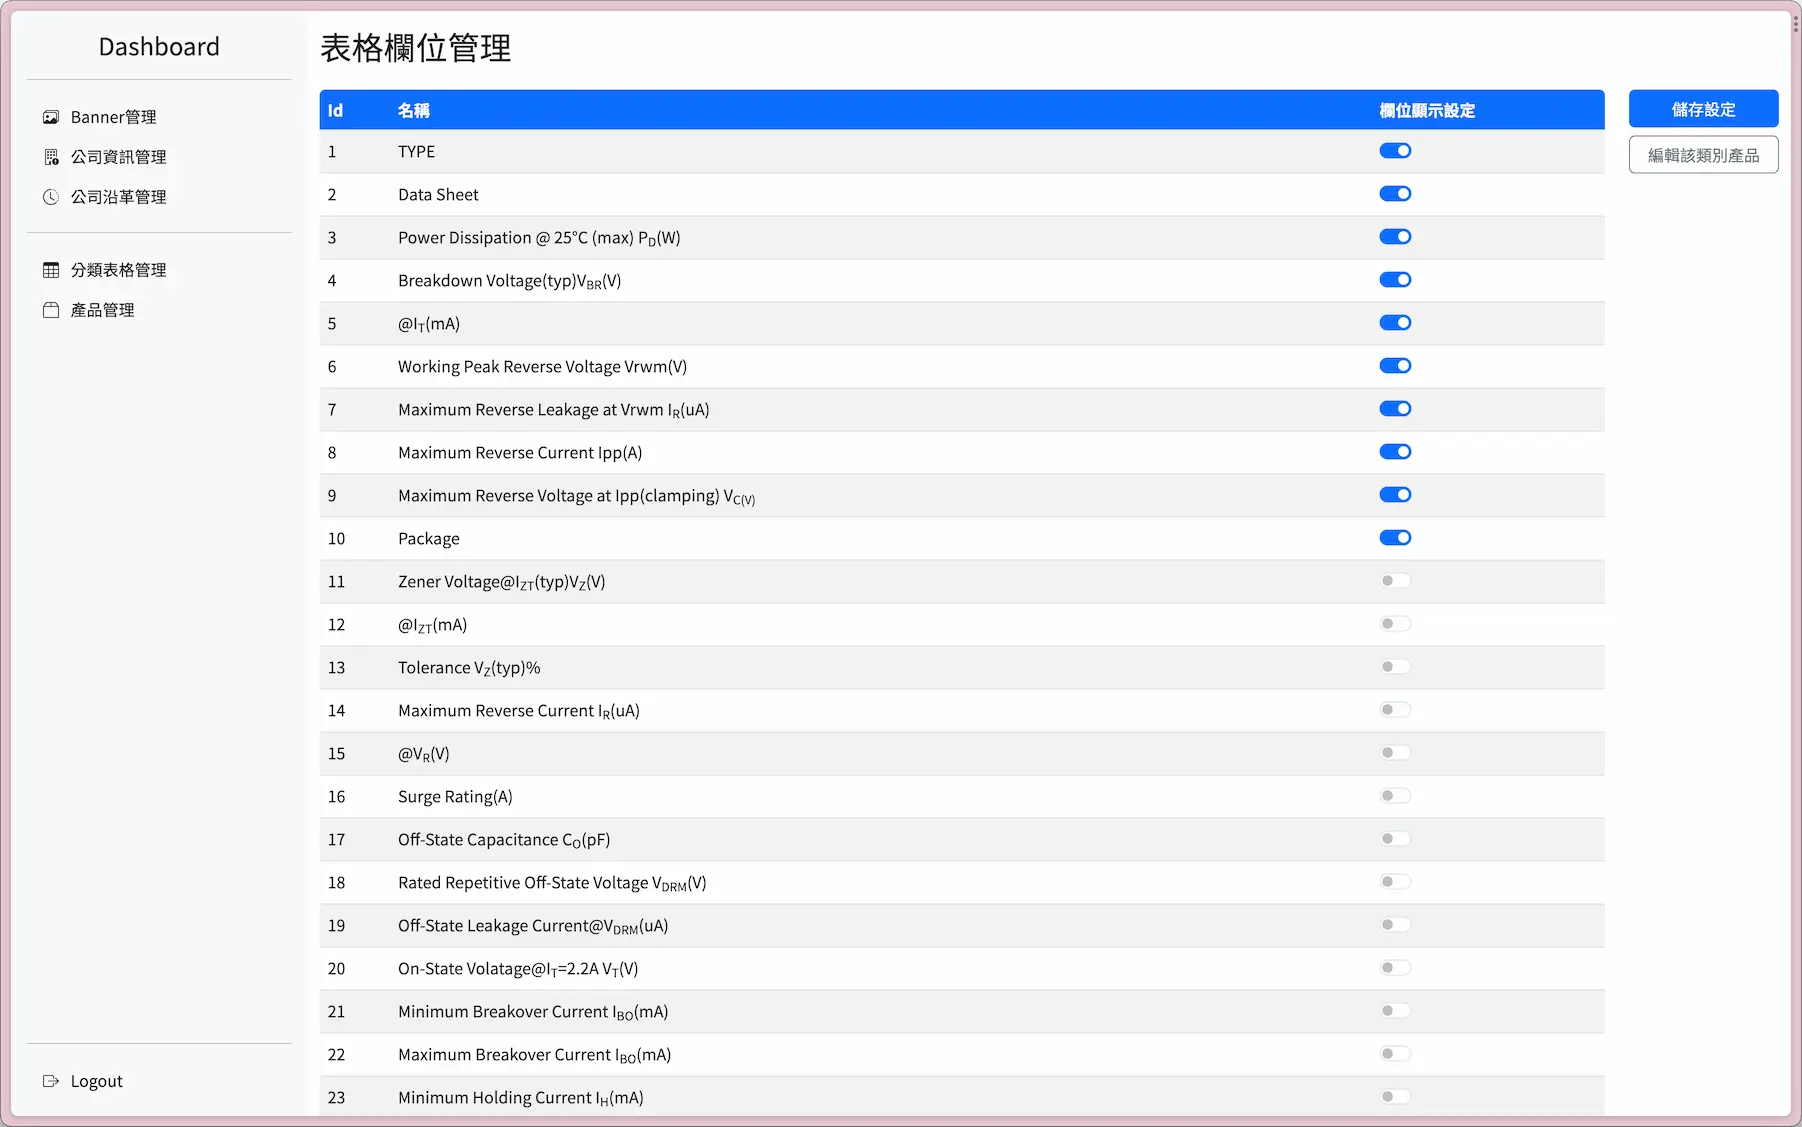Click the Banner管理 image icon

[x=51, y=117]
